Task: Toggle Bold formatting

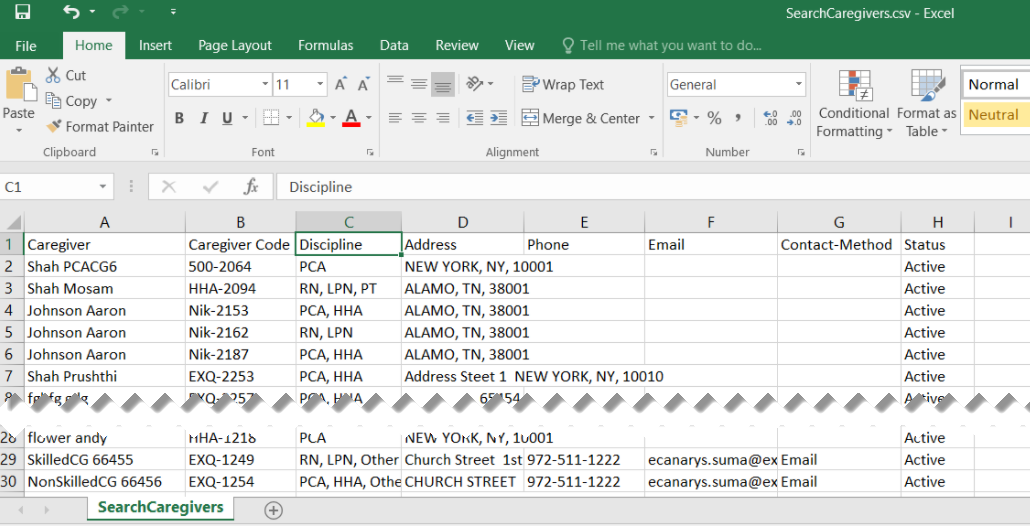Action: pos(179,118)
